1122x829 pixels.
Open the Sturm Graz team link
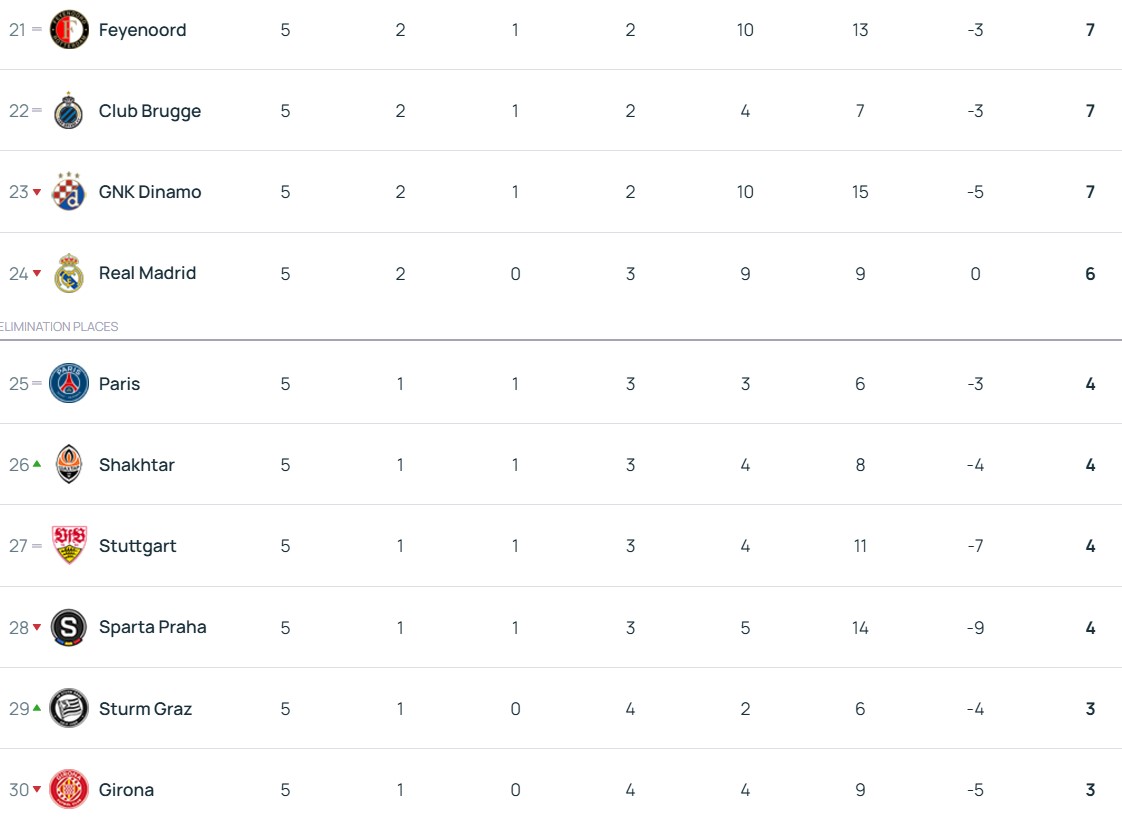(x=145, y=709)
